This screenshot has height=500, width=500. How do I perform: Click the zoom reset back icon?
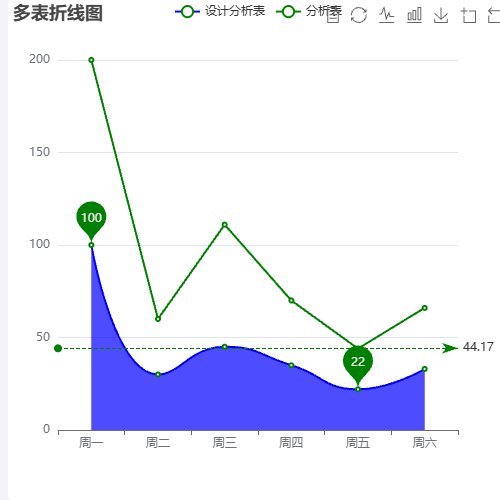pos(494,15)
